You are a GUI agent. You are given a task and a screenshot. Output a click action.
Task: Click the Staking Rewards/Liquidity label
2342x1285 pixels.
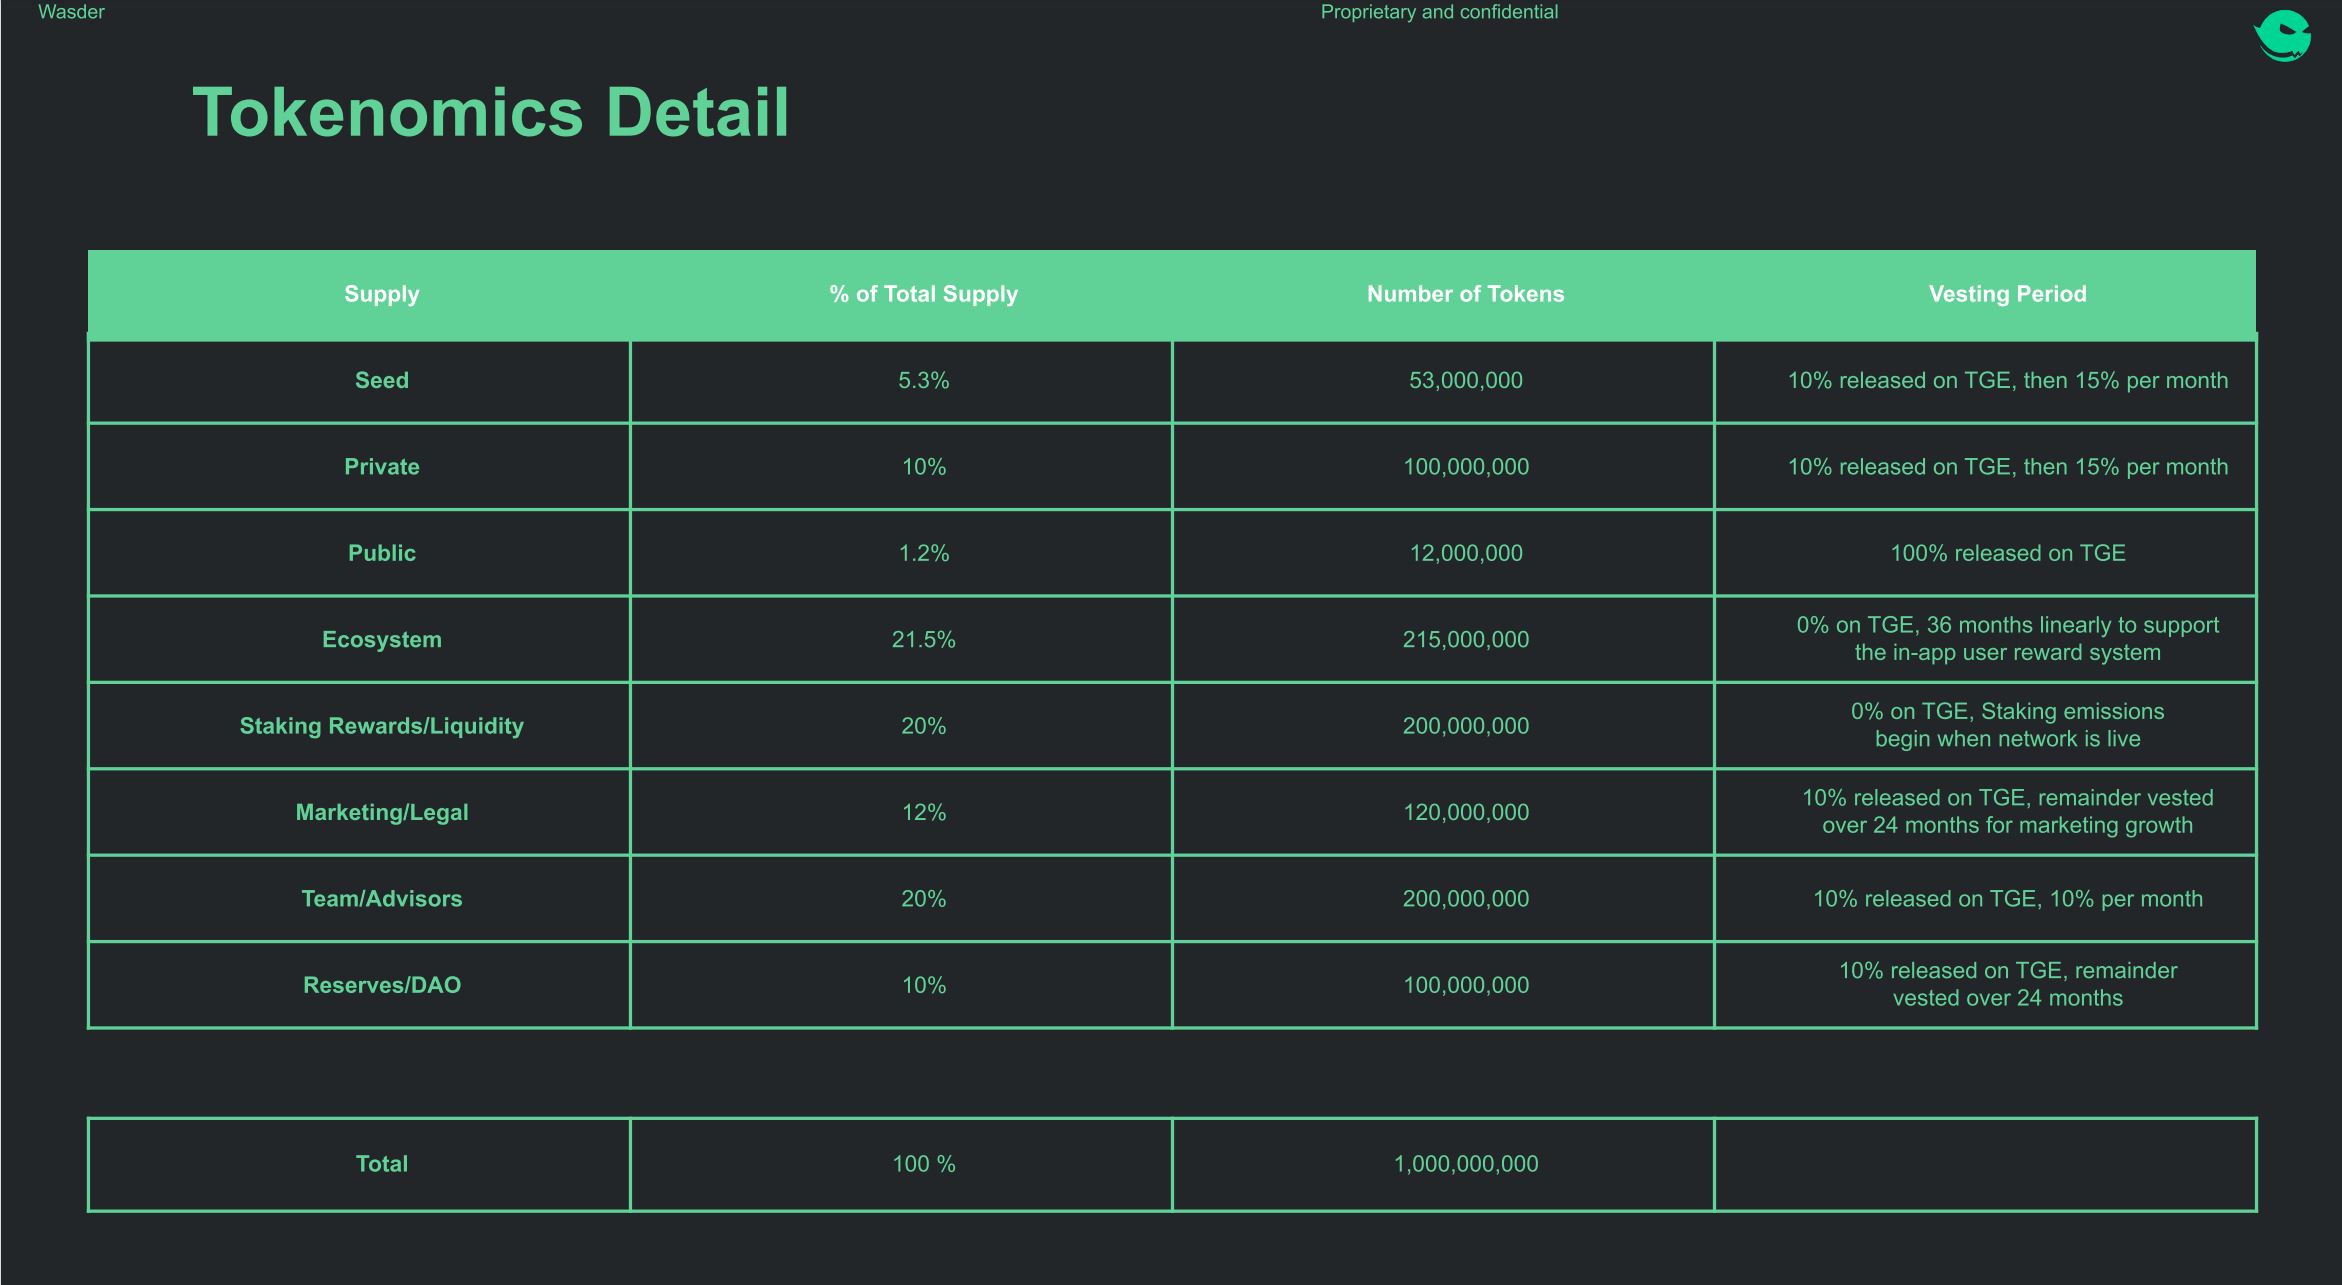pos(382,726)
